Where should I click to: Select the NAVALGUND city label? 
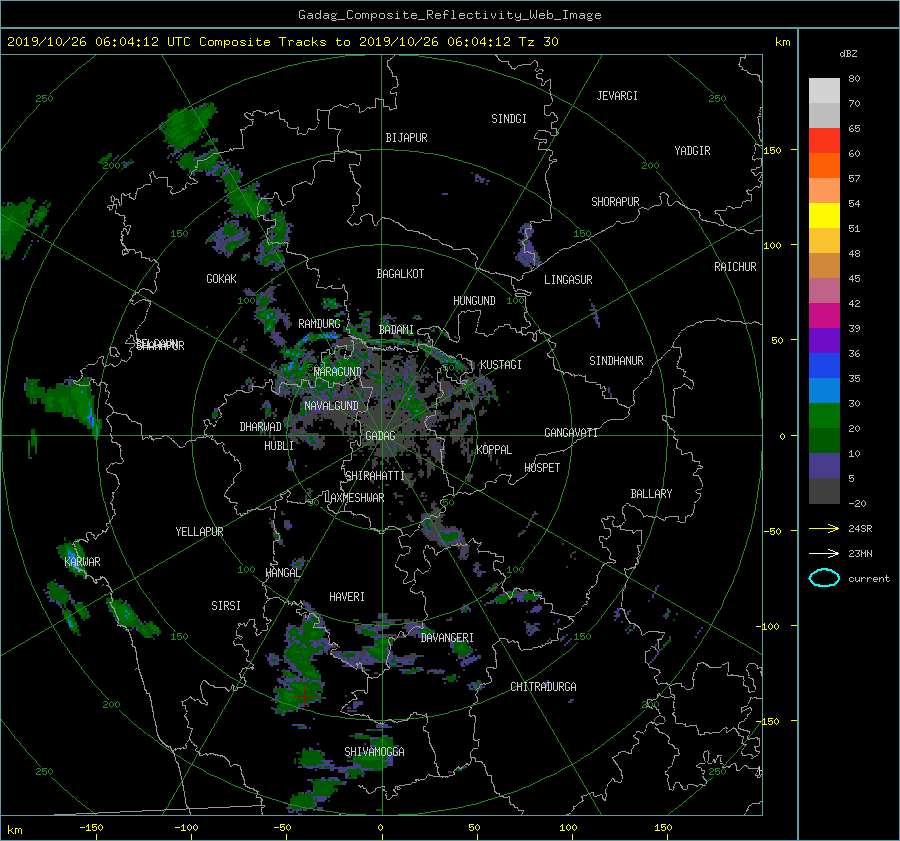coord(331,406)
